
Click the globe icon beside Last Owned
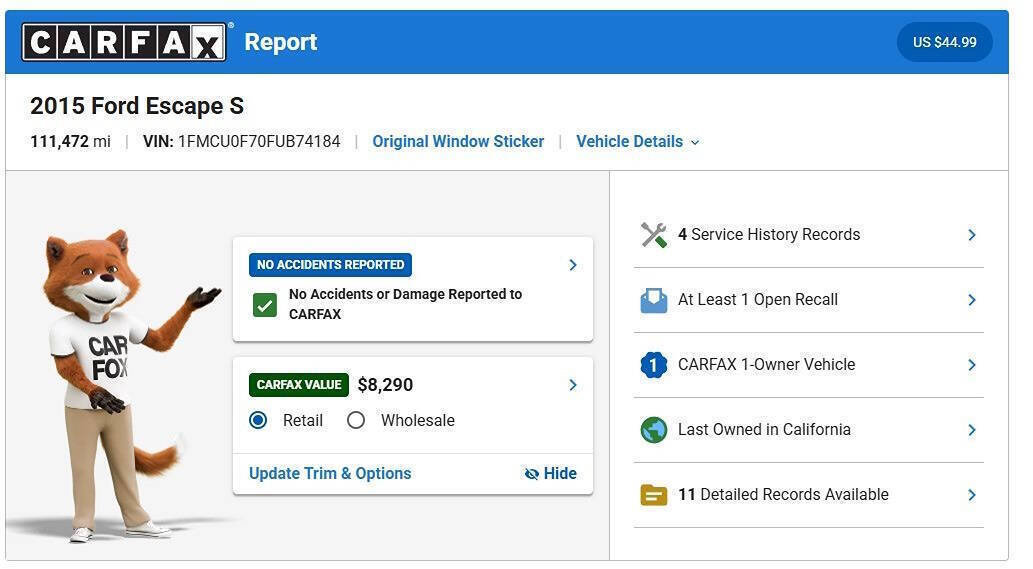pos(654,430)
